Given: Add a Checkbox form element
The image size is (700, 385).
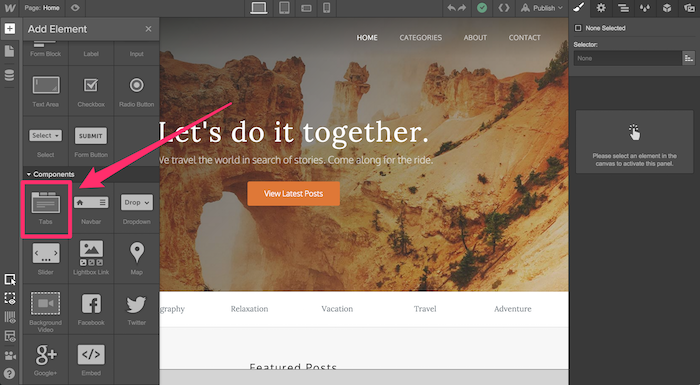Looking at the screenshot, I should (91, 91).
